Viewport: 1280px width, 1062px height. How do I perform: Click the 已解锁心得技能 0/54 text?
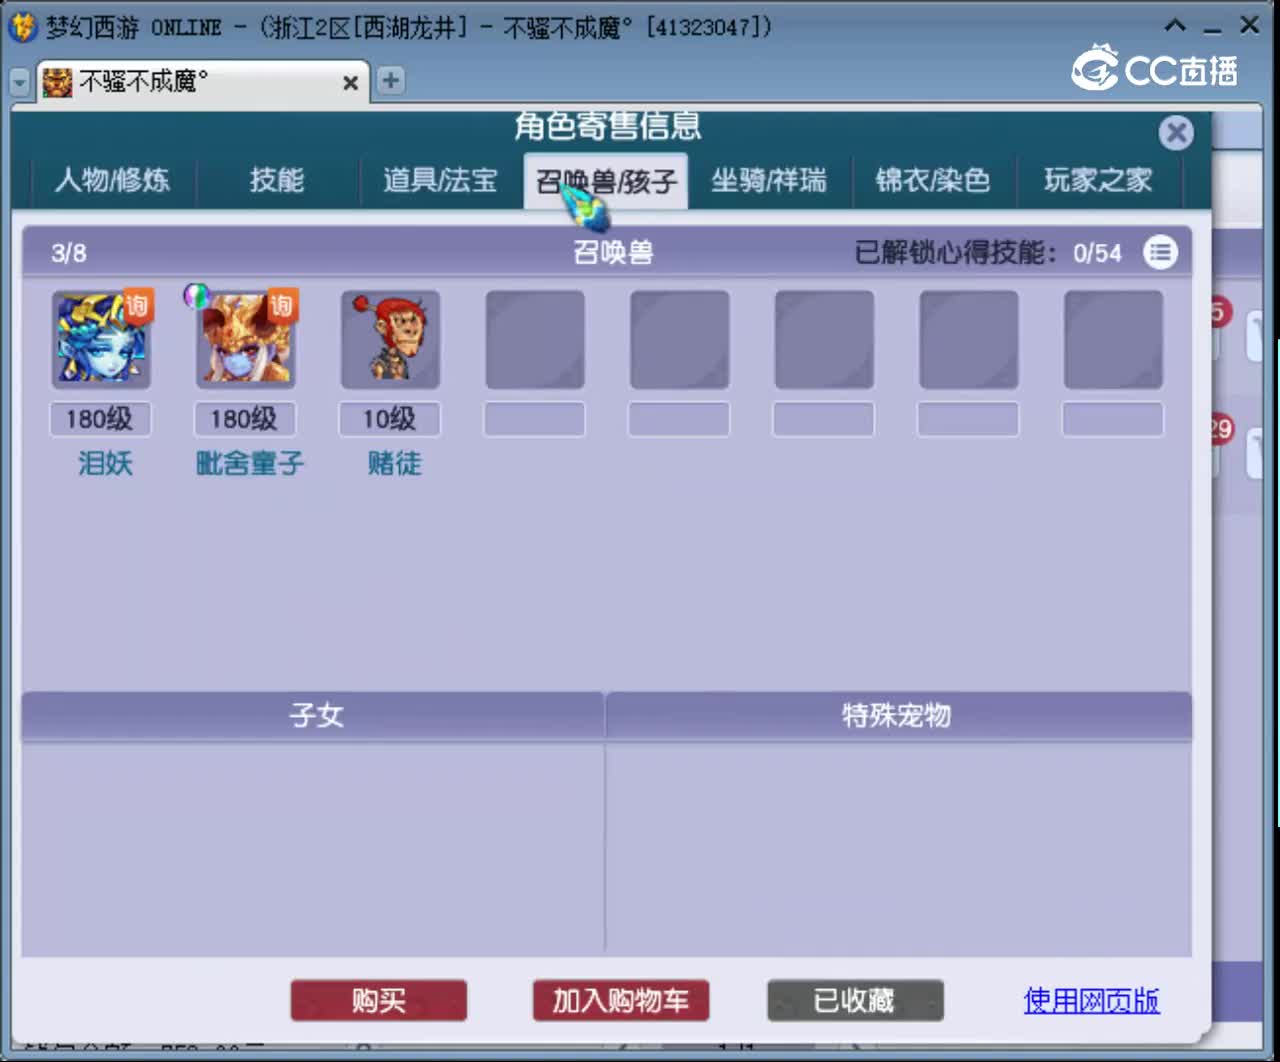pyautogui.click(x=988, y=253)
